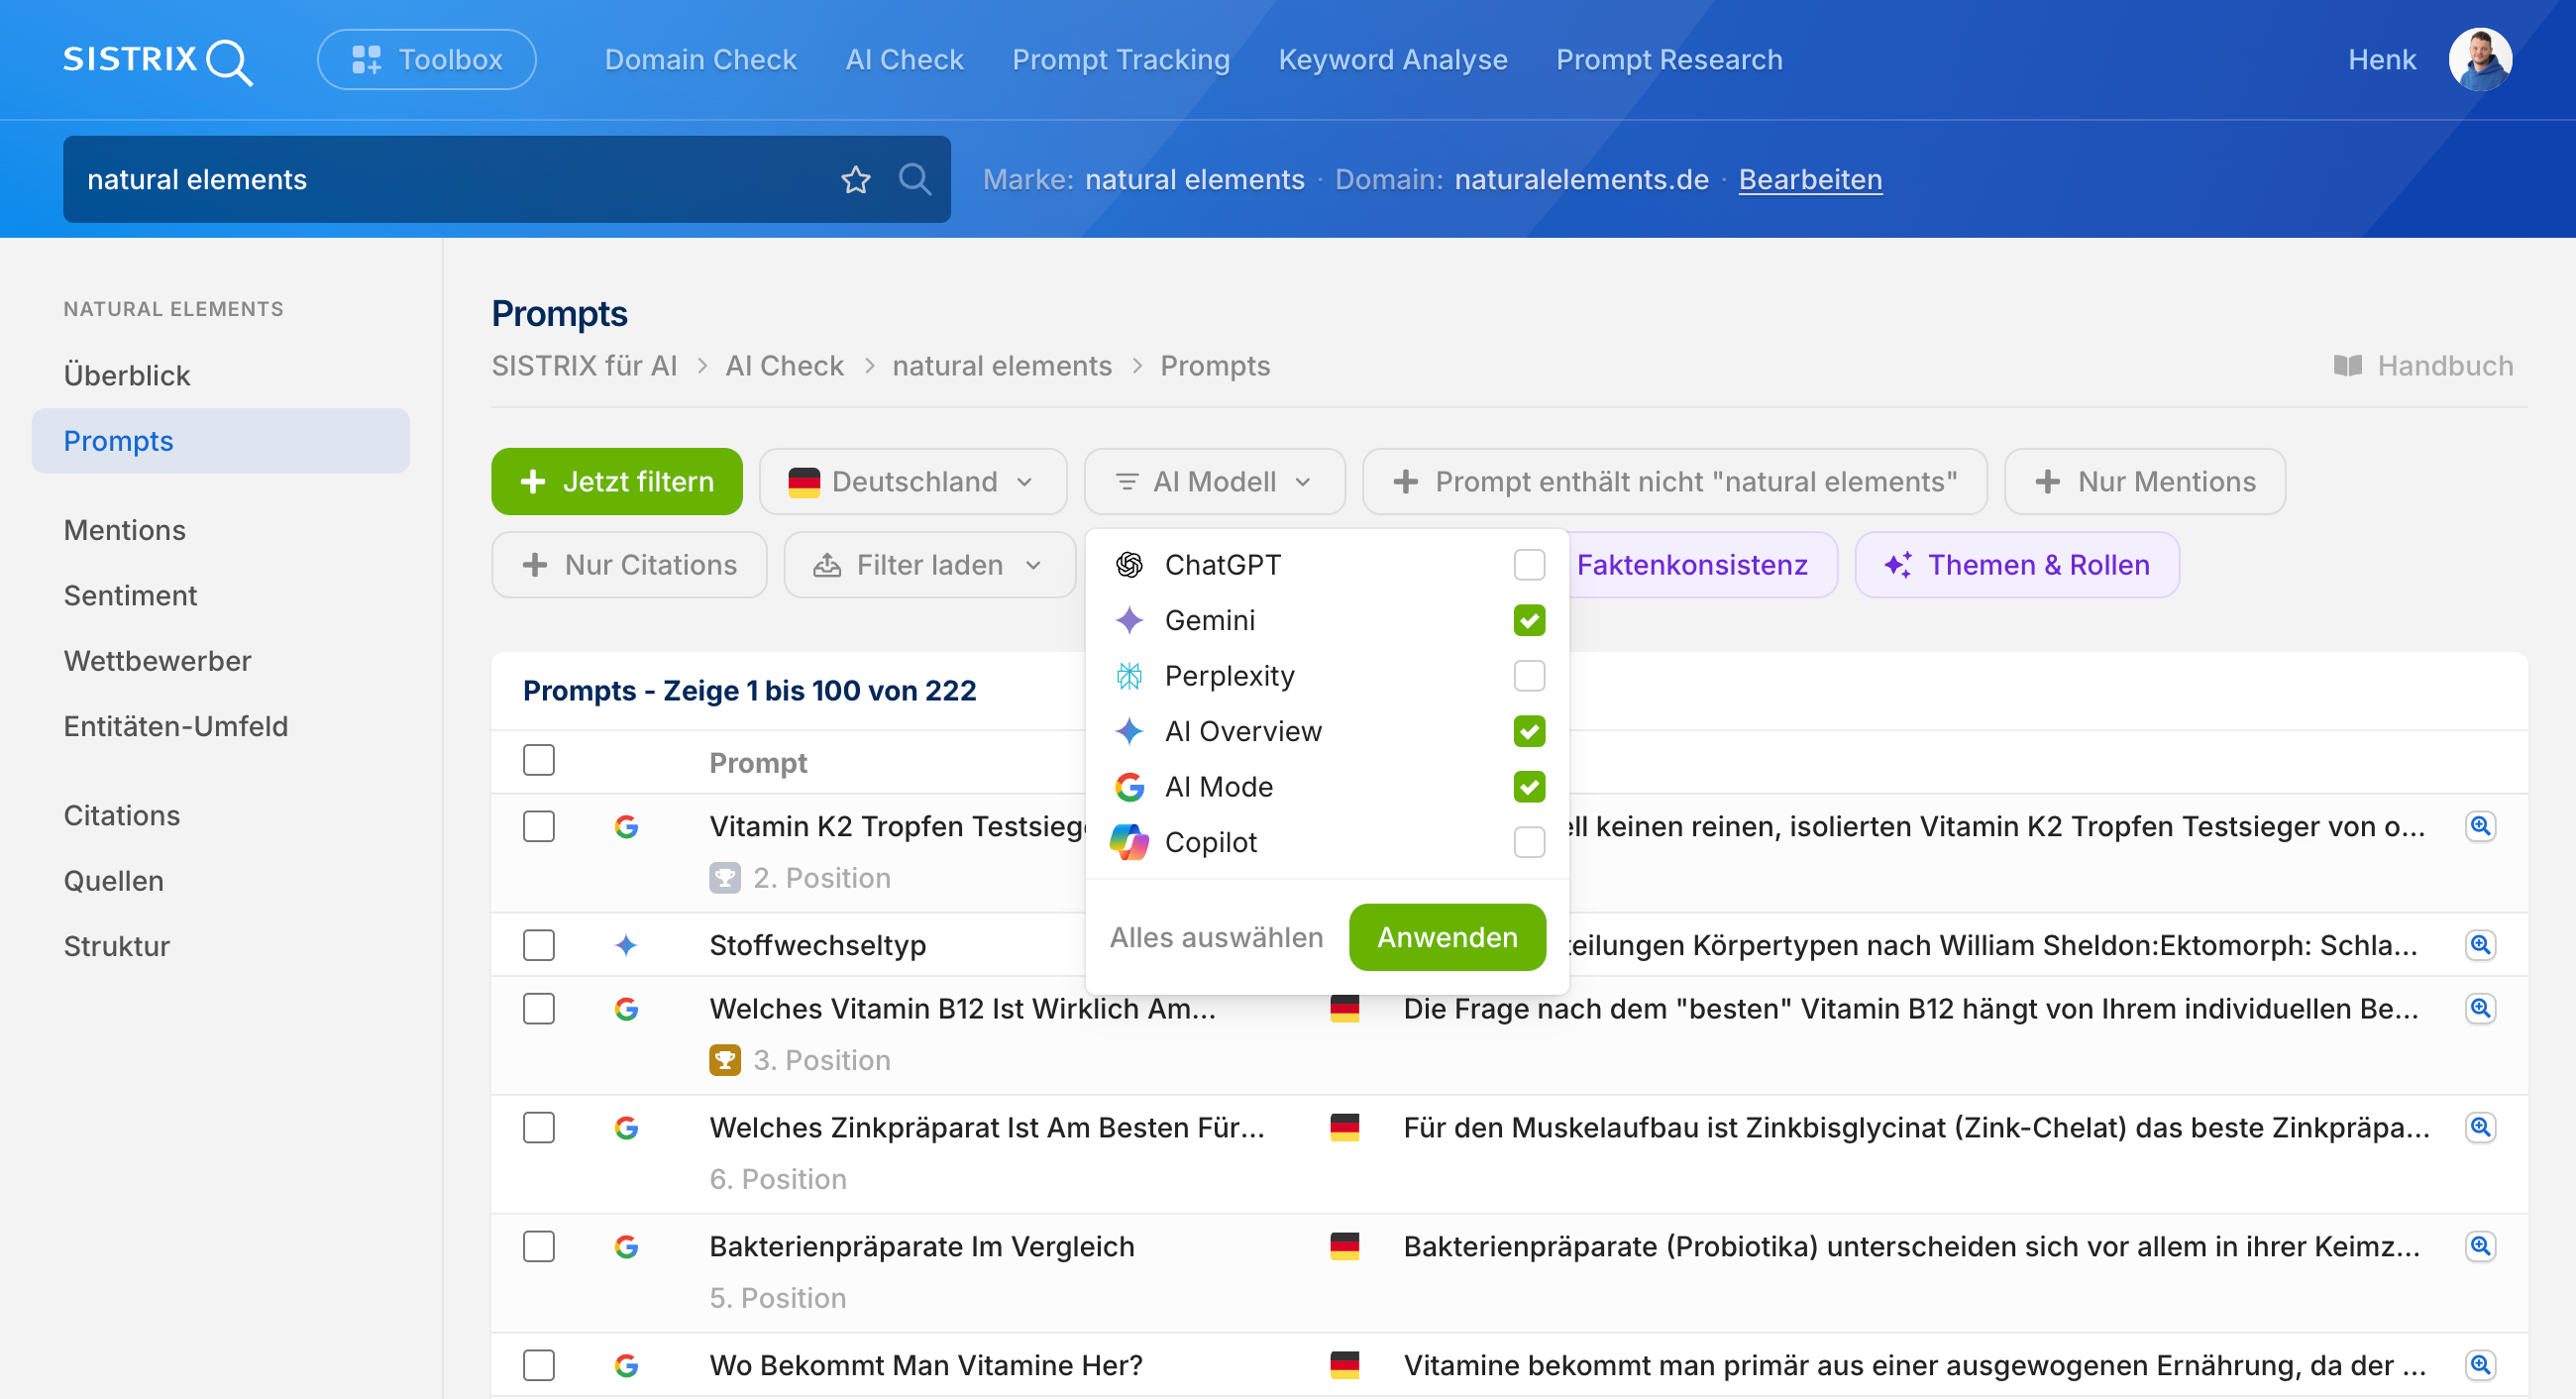This screenshot has width=2576, height=1399.
Task: Open details magnifier for Stoffwechseltyp row
Action: click(x=2480, y=945)
